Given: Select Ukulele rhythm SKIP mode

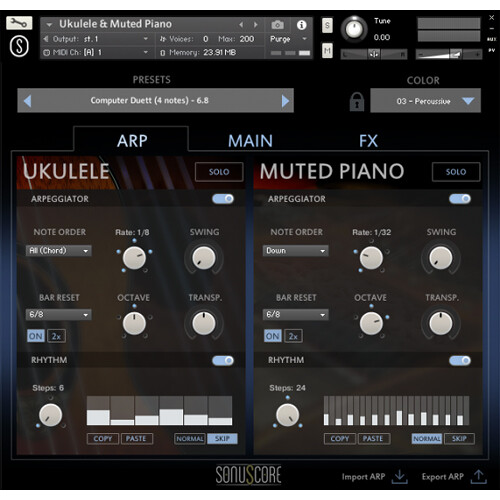Looking at the screenshot, I should (222, 439).
